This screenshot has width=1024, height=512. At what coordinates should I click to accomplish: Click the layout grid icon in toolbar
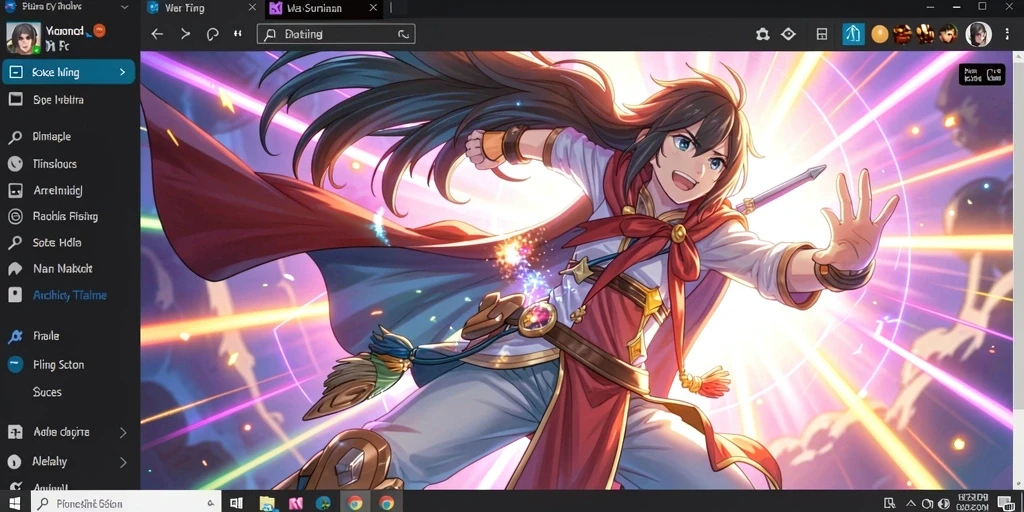pyautogui.click(x=822, y=34)
